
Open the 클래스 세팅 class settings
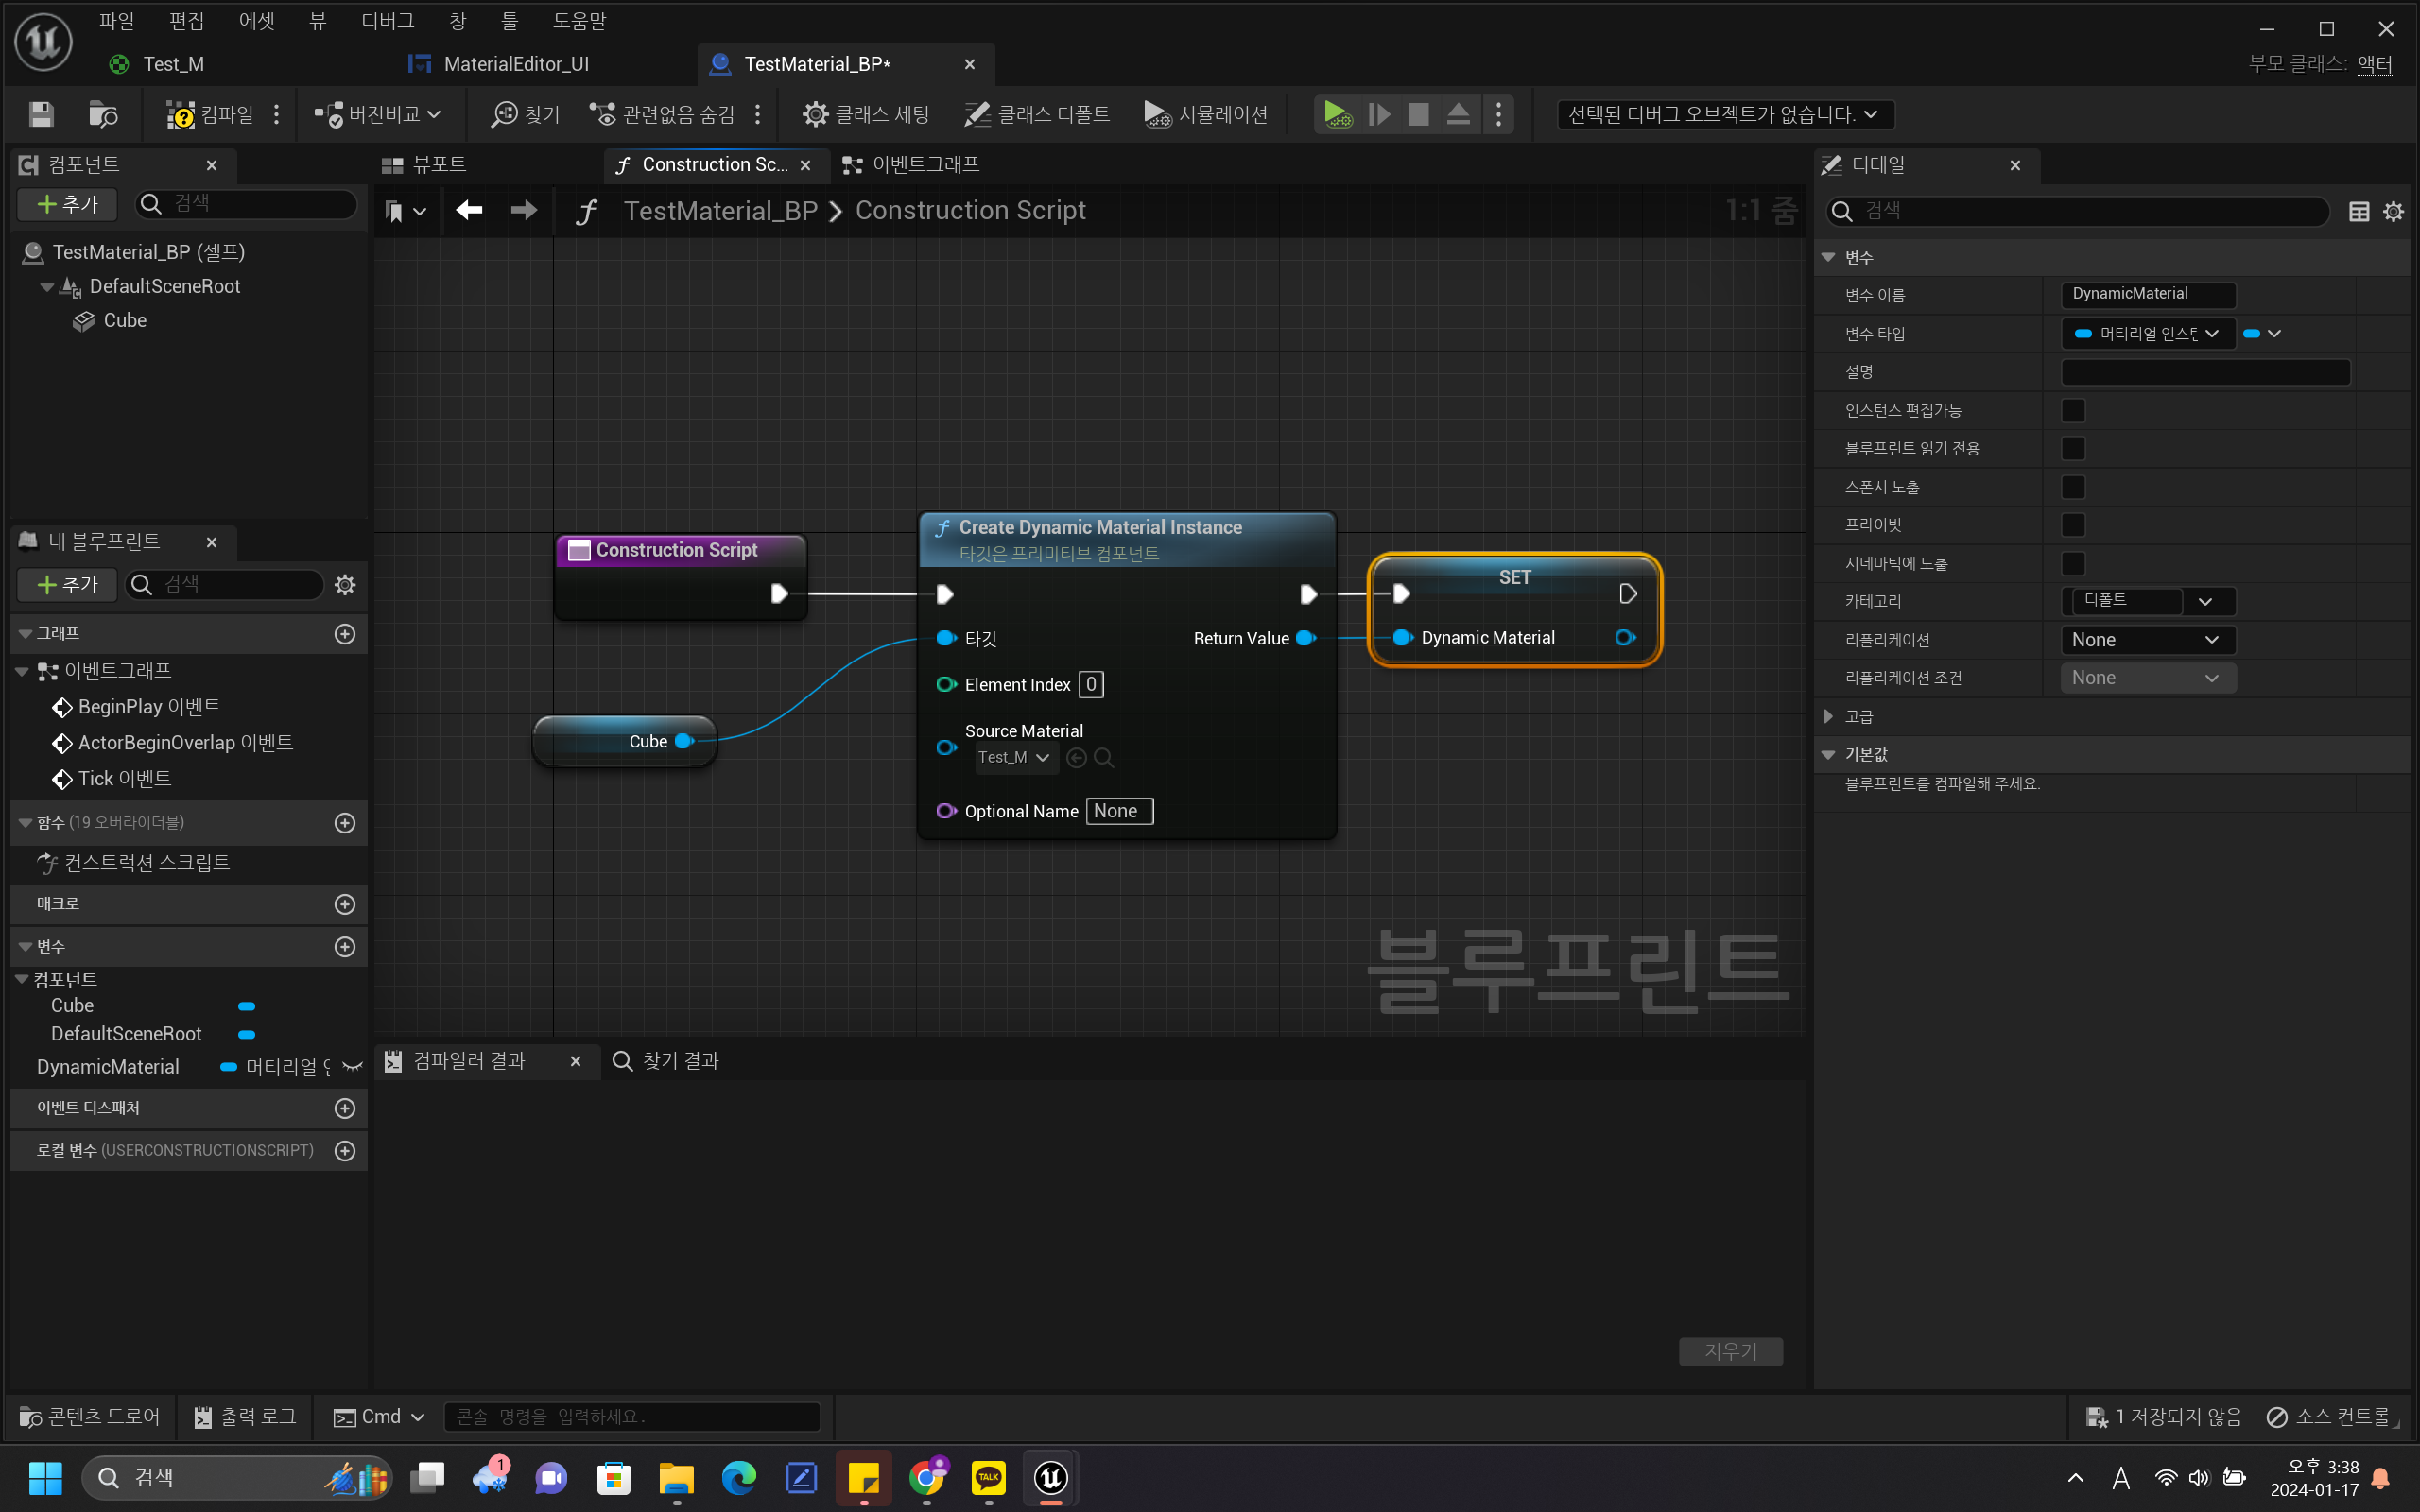pos(866,114)
